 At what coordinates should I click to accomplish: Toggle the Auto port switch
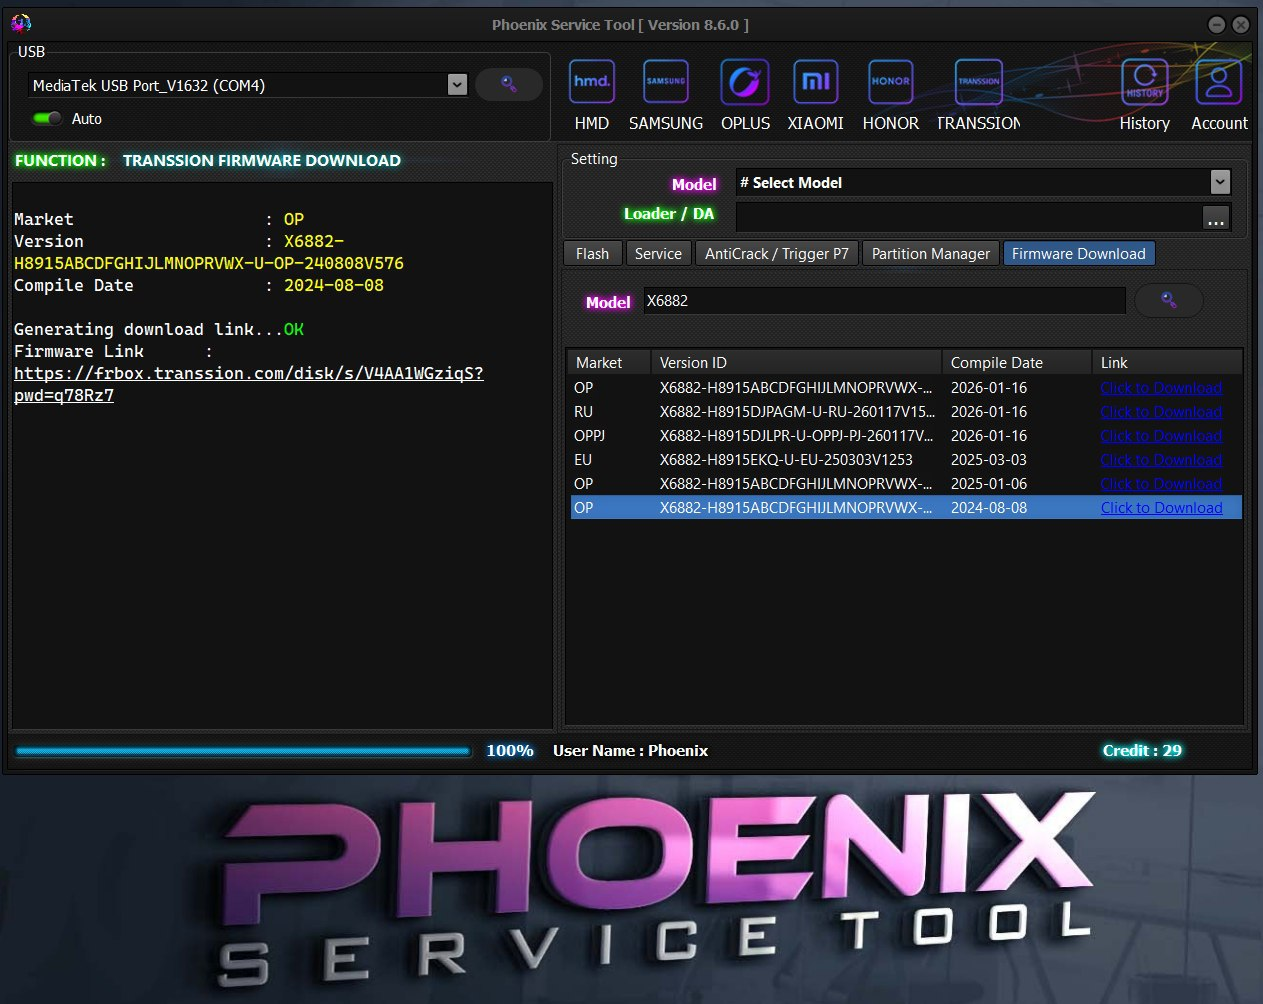pyautogui.click(x=47, y=119)
